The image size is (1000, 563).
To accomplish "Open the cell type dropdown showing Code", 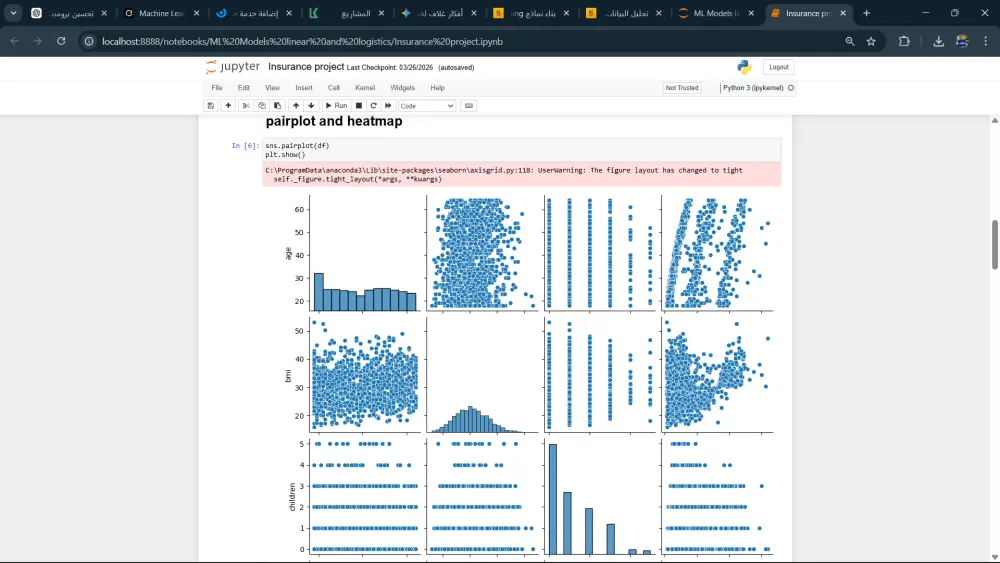I will click(427, 106).
